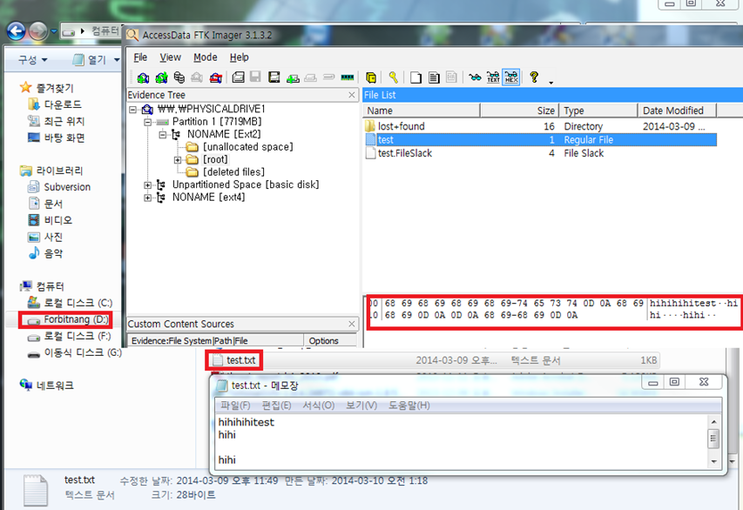Click inside Notepad text area
Viewport: 743px width, 510px height.
click(x=462, y=442)
